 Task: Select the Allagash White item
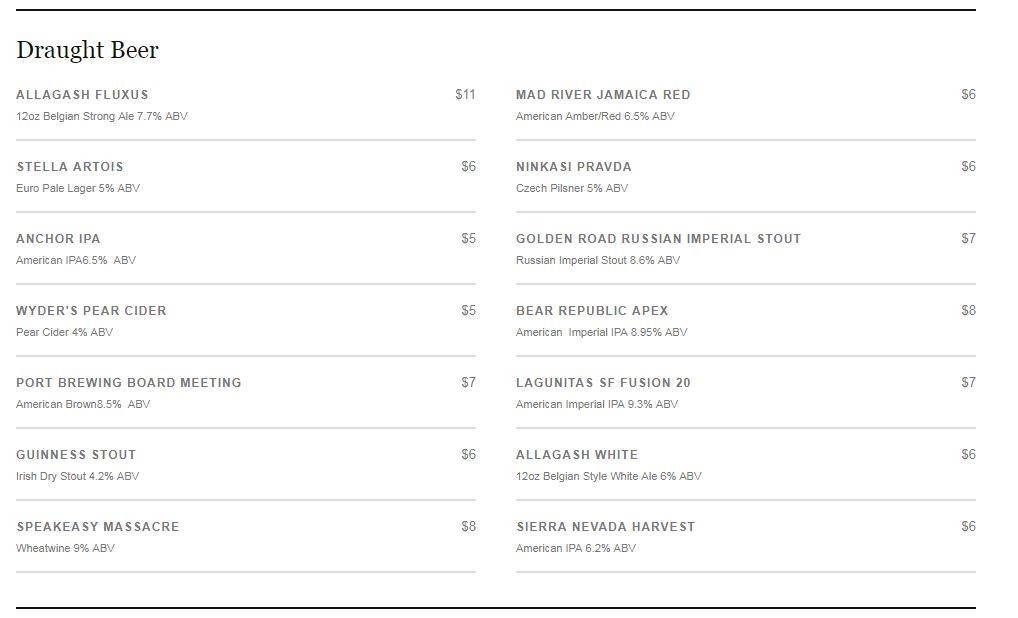(577, 455)
